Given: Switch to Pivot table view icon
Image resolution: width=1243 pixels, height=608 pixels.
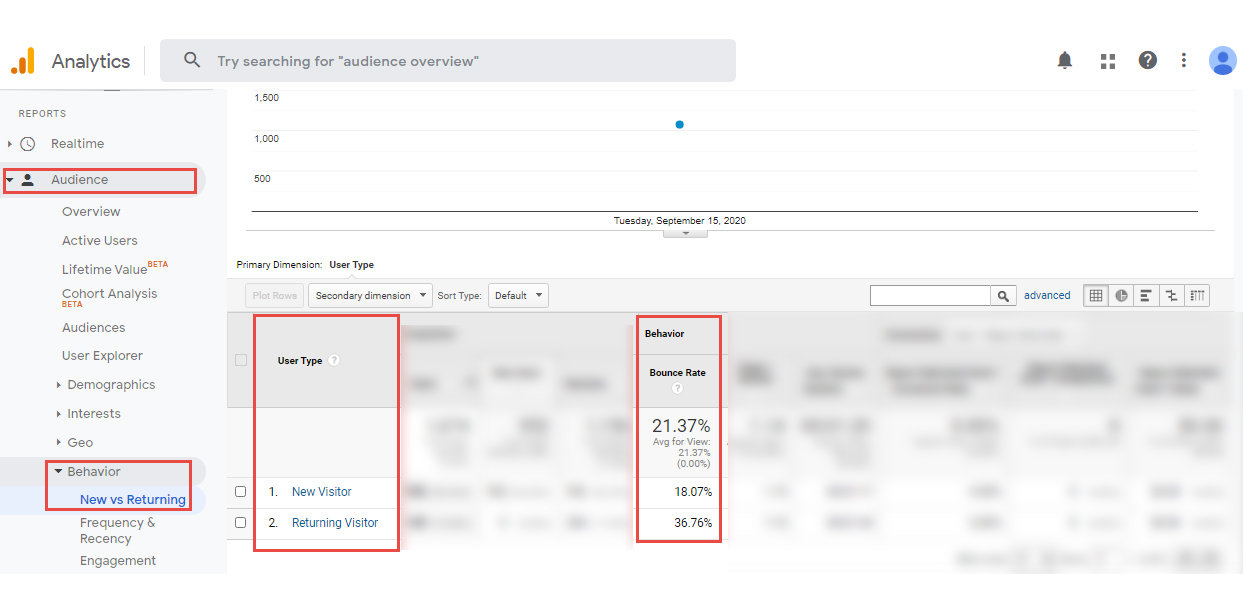Looking at the screenshot, I should click(x=1197, y=295).
